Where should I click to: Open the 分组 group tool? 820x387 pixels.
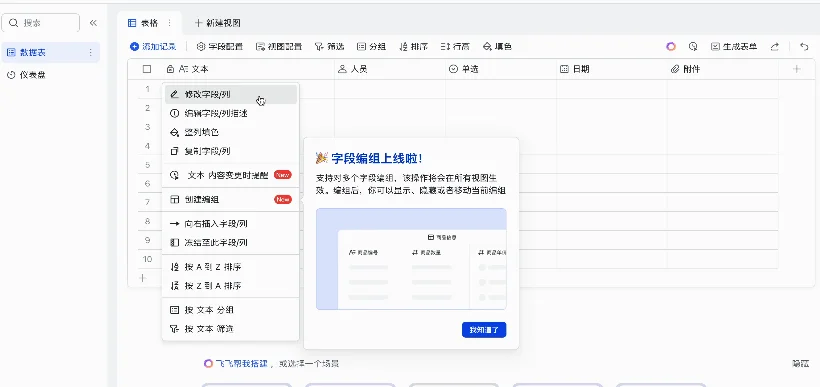(371, 47)
